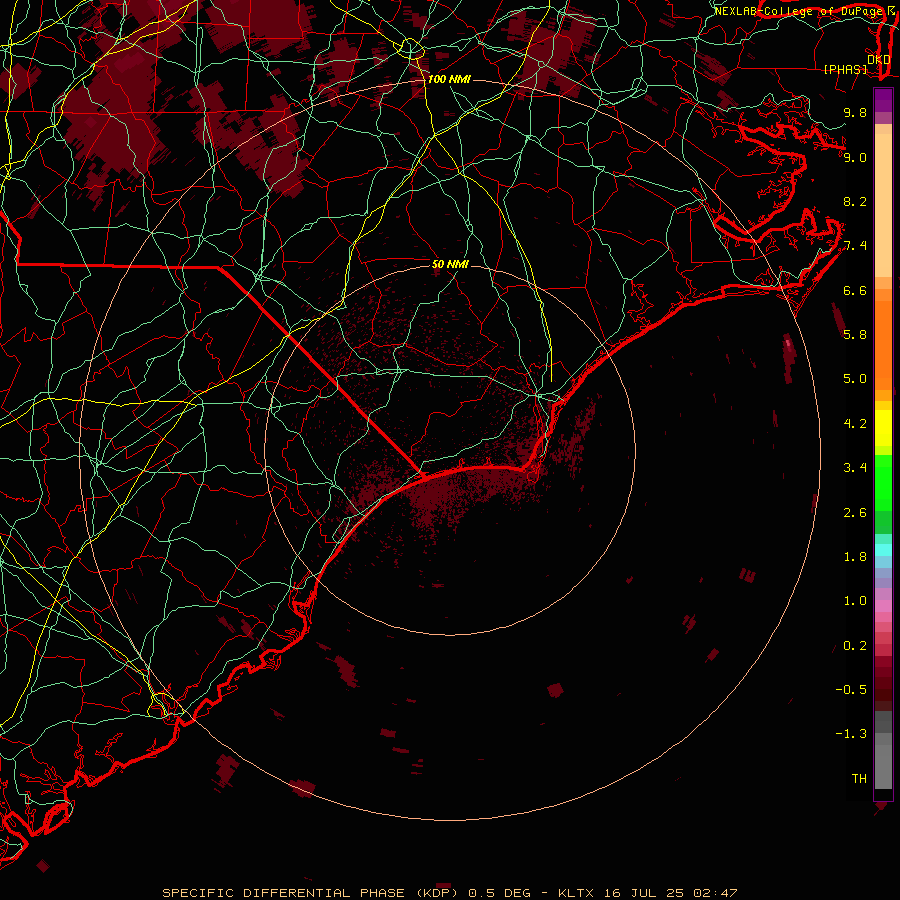The height and width of the screenshot is (900, 900).
Task: Click the 6.6 scale label
Action: point(855,290)
